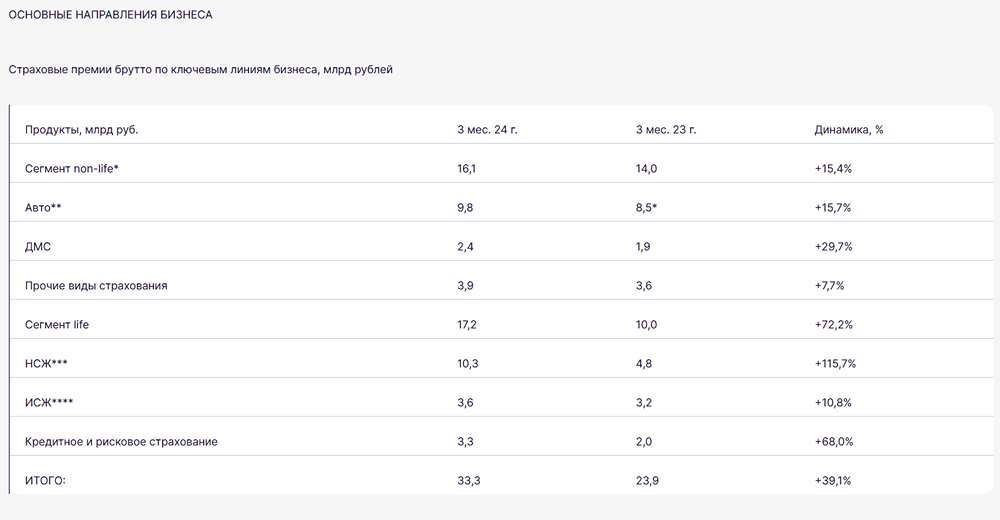Click 'Кредитное и рисковое страхование' row label
The image size is (1000, 520).
coord(121,442)
